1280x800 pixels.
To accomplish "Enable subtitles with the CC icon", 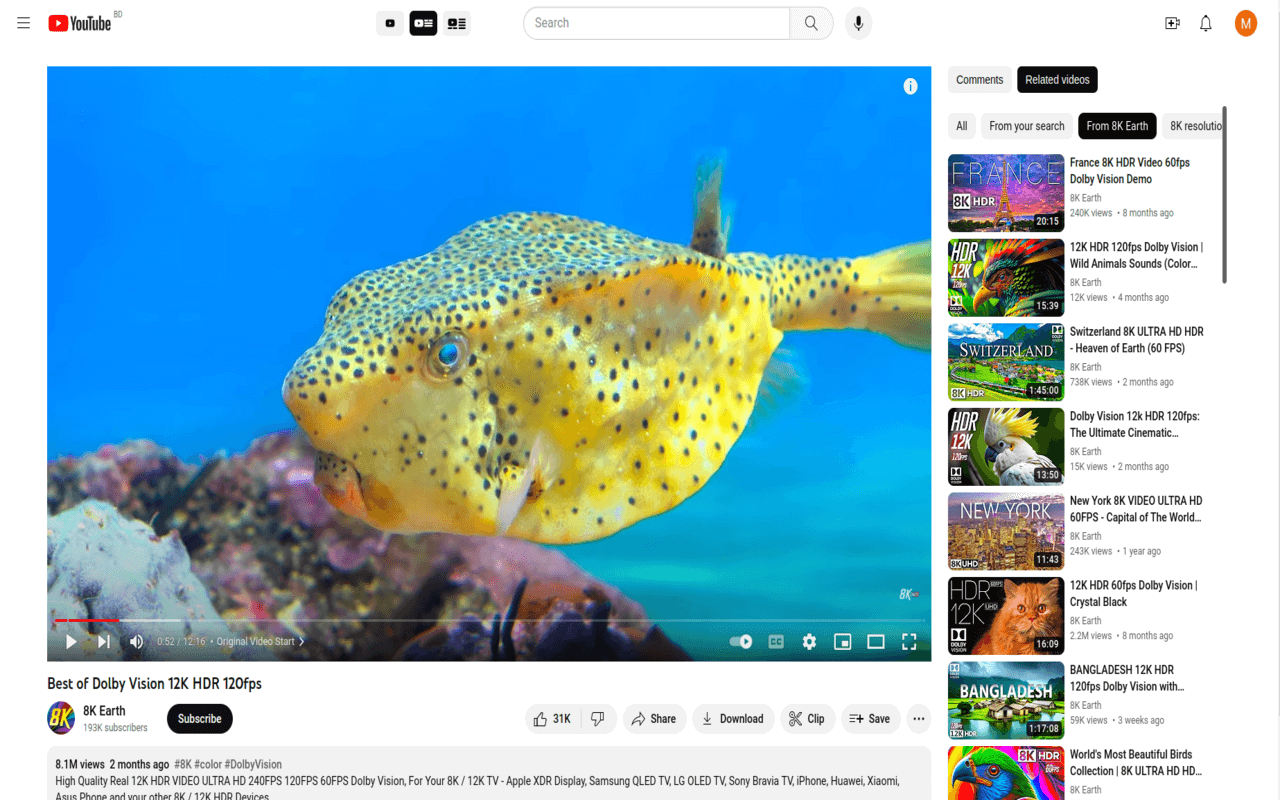I will tap(775, 641).
